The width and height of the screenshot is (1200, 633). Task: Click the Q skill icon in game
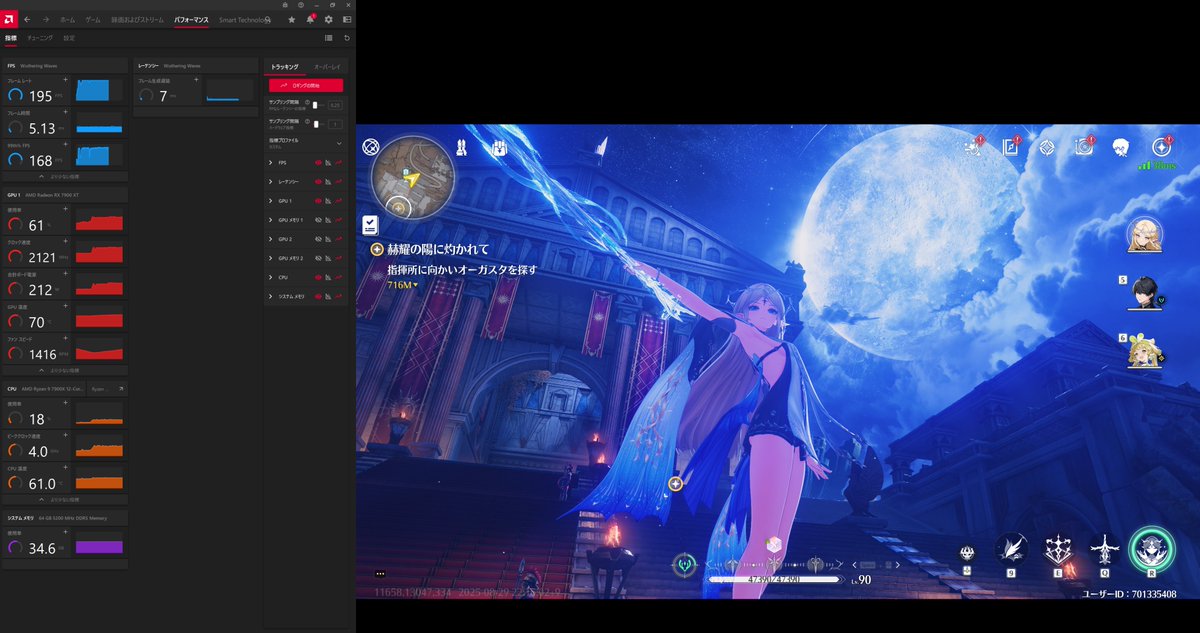pos(1104,551)
